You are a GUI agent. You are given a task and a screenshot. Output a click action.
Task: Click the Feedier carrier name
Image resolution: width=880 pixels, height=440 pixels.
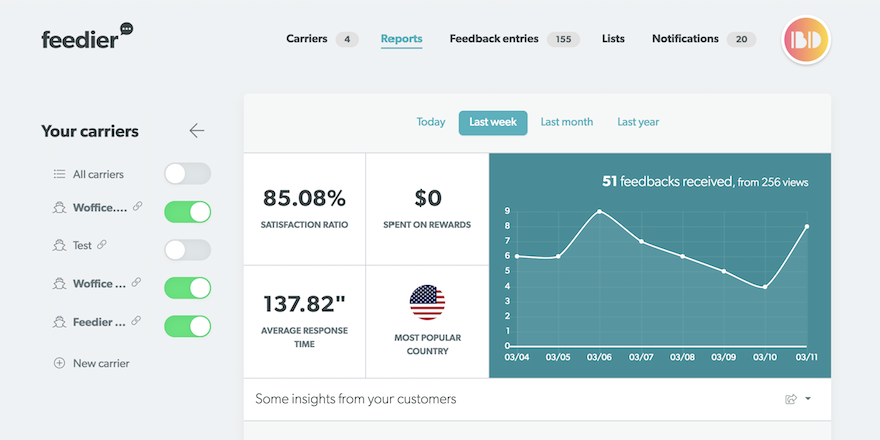(100, 322)
